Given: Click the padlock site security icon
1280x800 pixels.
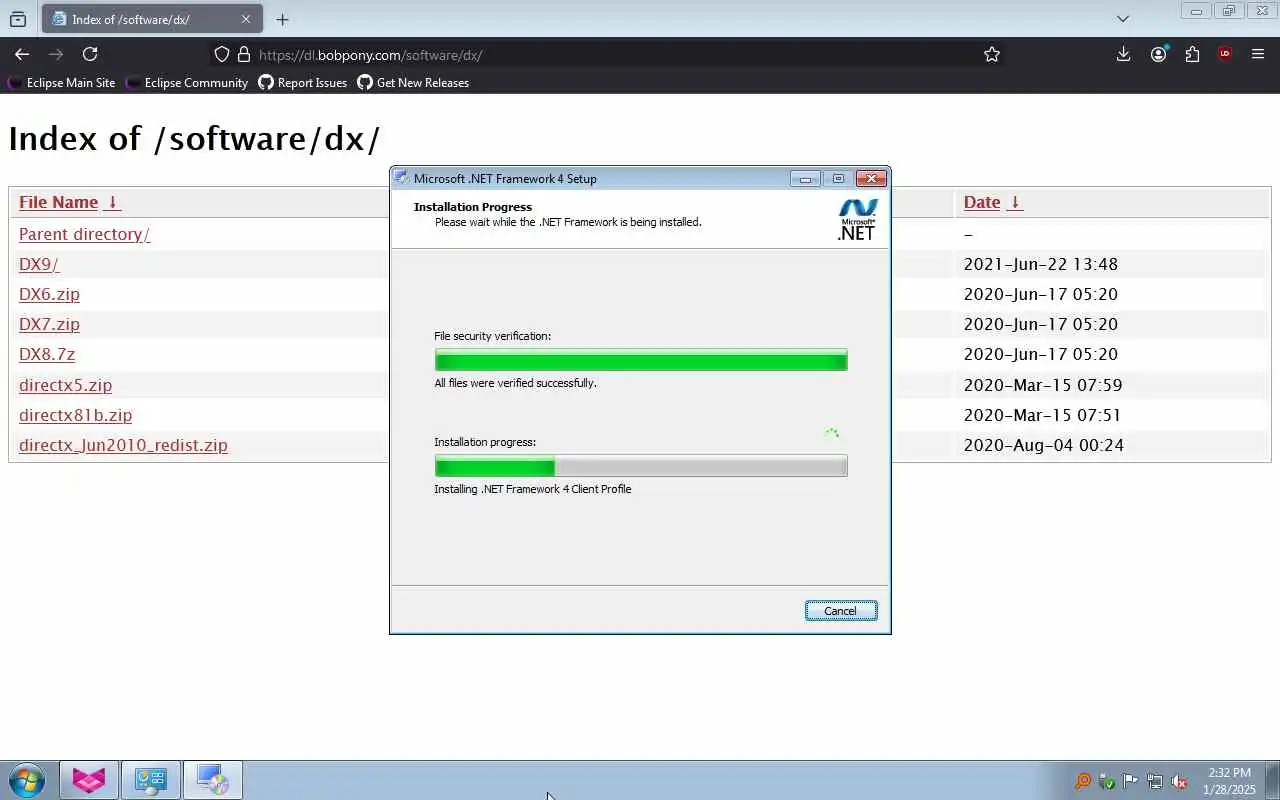Looking at the screenshot, I should 243,54.
